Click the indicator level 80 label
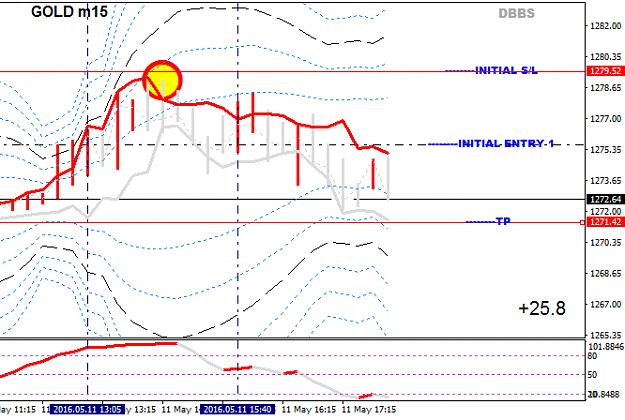 [592, 356]
